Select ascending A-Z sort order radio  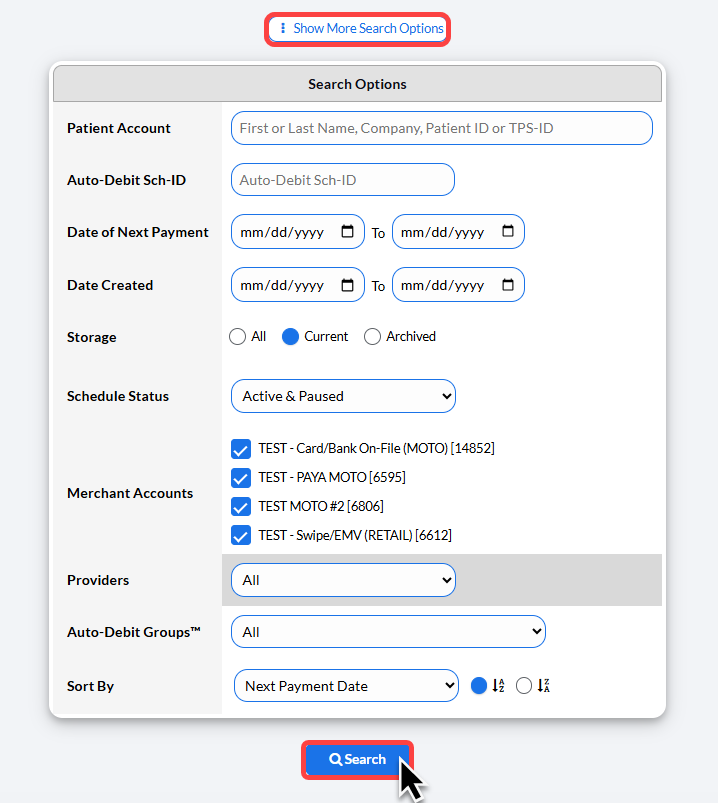coord(478,686)
